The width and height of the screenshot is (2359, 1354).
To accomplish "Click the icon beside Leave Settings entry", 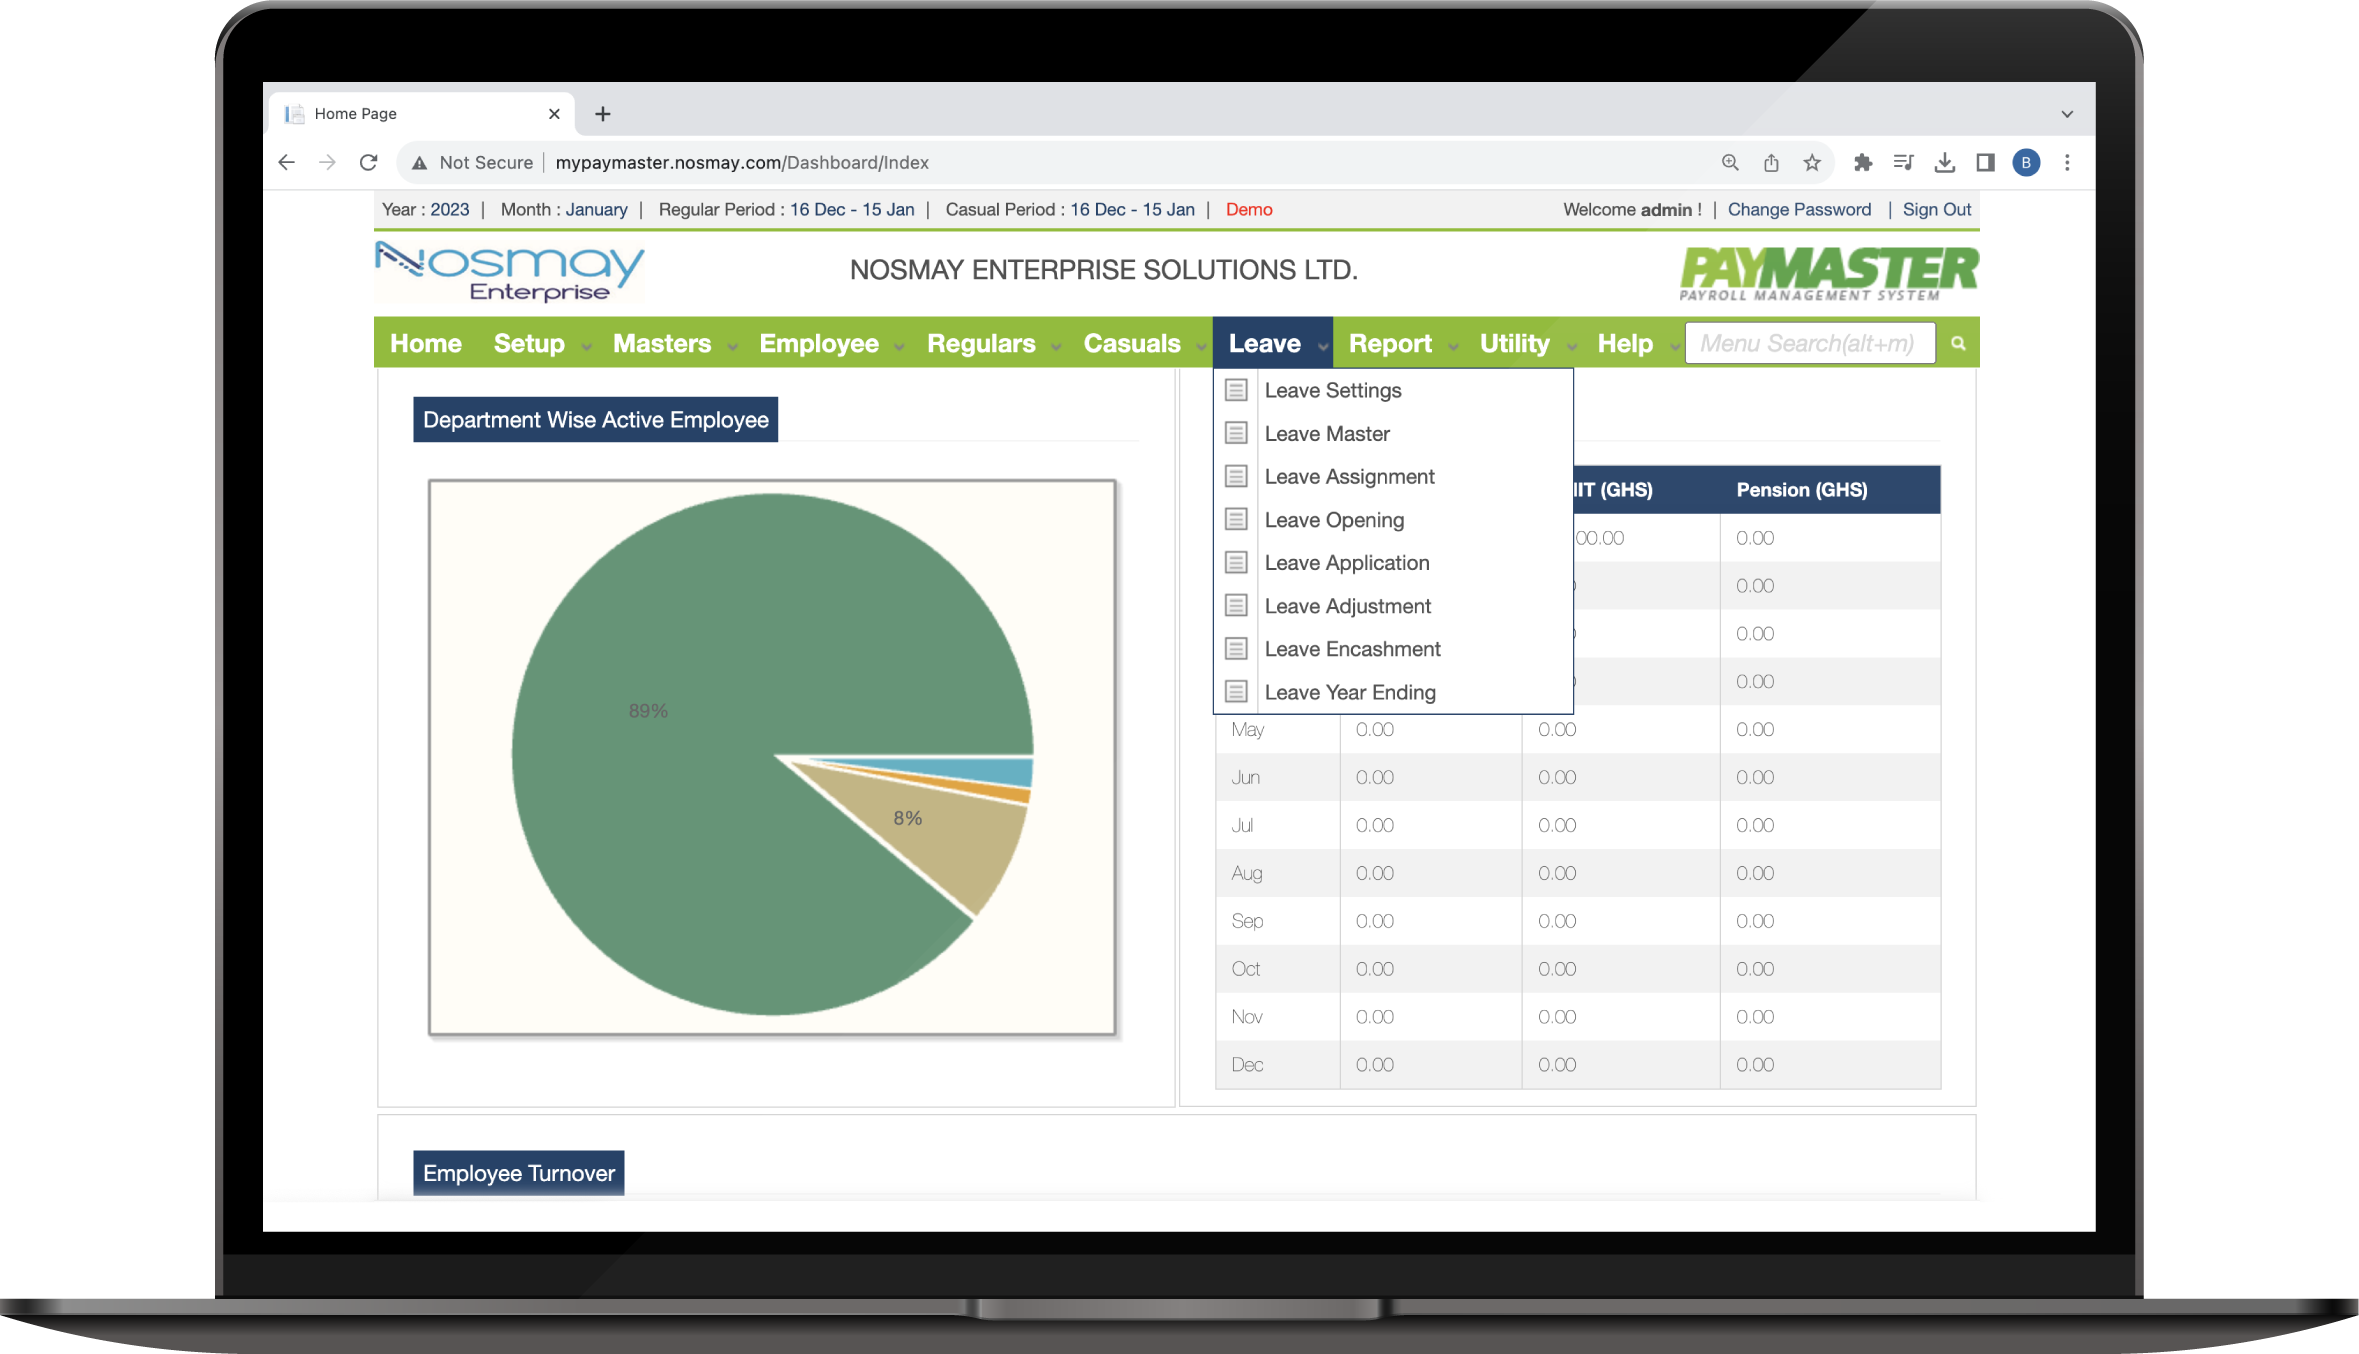I will 1236,390.
